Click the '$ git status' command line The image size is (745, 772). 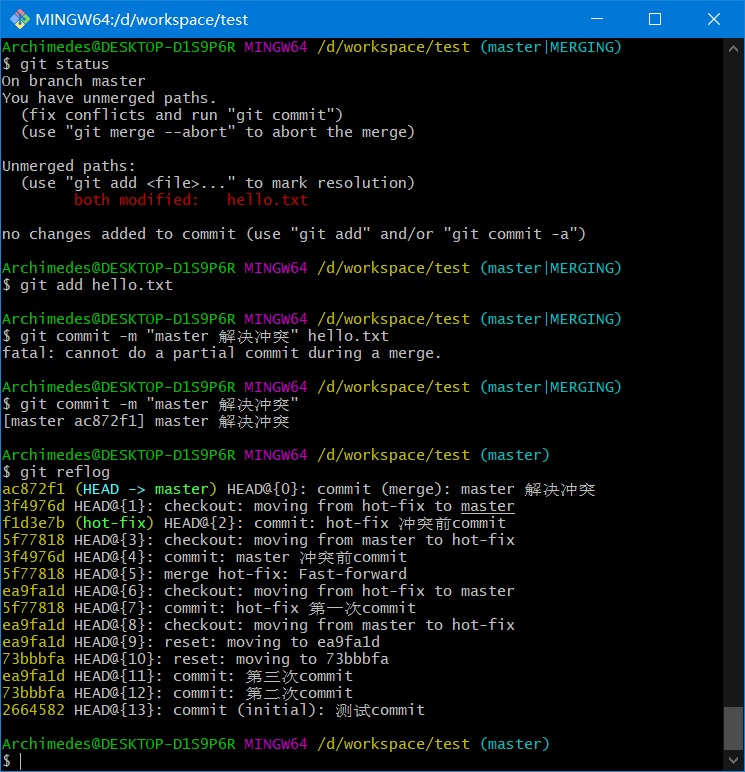pyautogui.click(x=56, y=64)
